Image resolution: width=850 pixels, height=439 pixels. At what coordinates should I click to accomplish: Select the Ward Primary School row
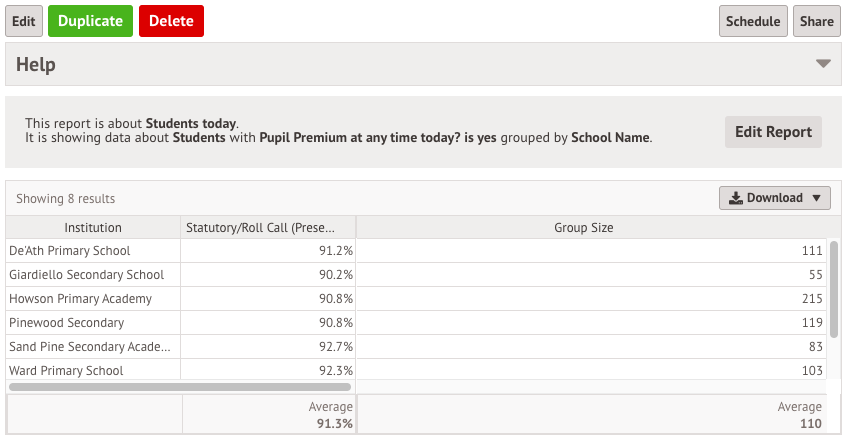[x=416, y=370]
